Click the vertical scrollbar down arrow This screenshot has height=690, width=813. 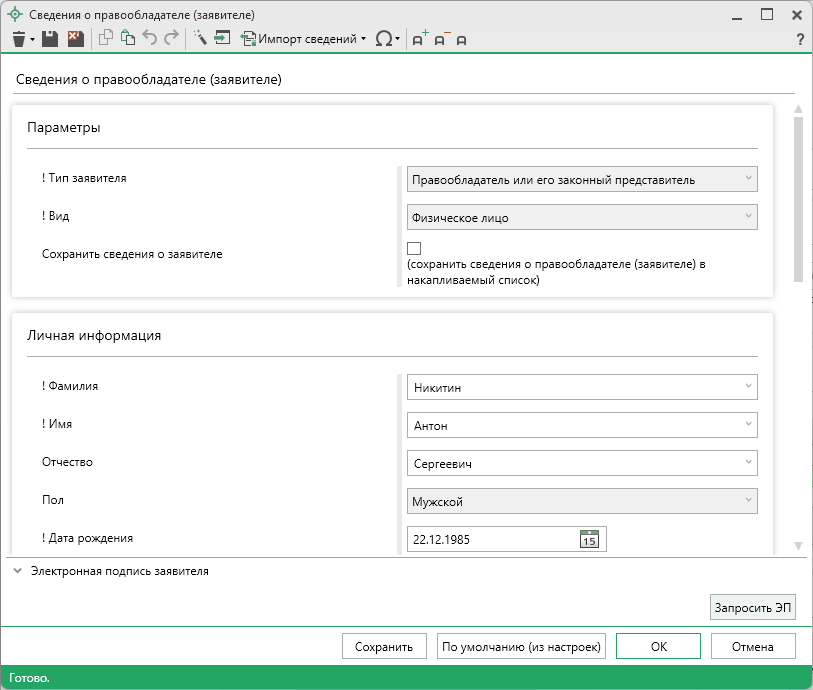click(x=798, y=545)
